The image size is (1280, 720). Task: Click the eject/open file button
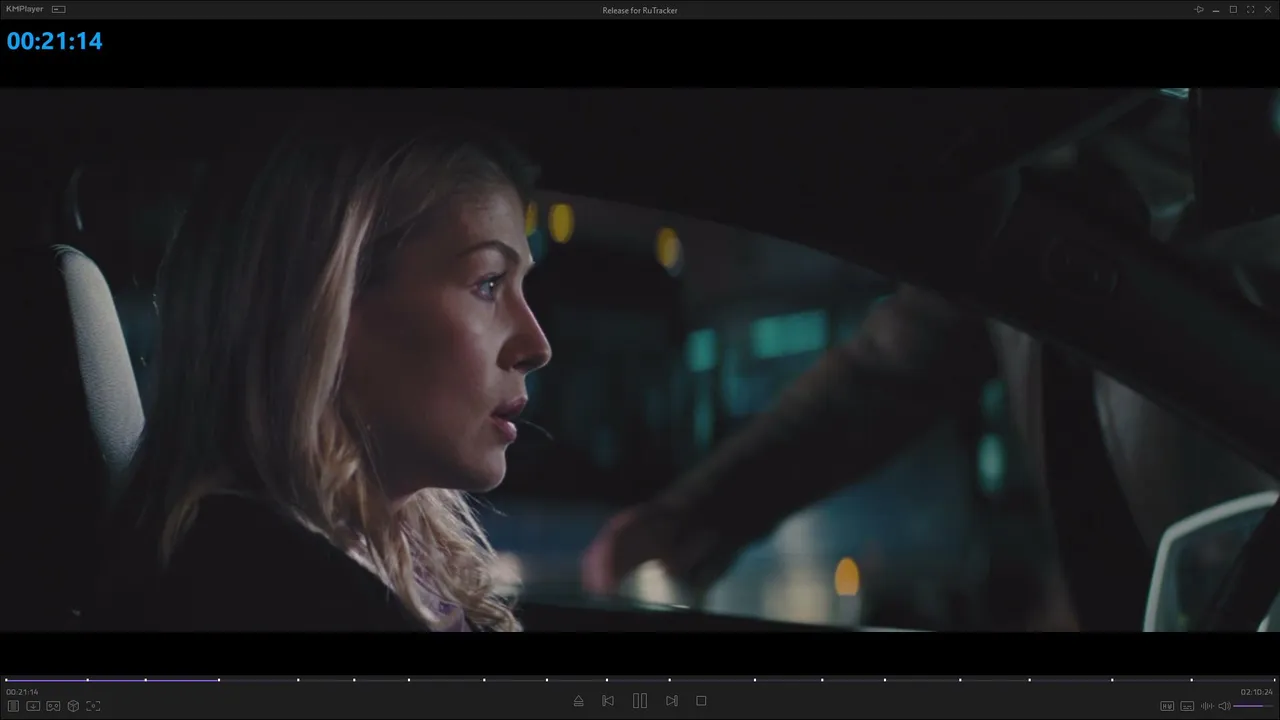pyautogui.click(x=578, y=701)
